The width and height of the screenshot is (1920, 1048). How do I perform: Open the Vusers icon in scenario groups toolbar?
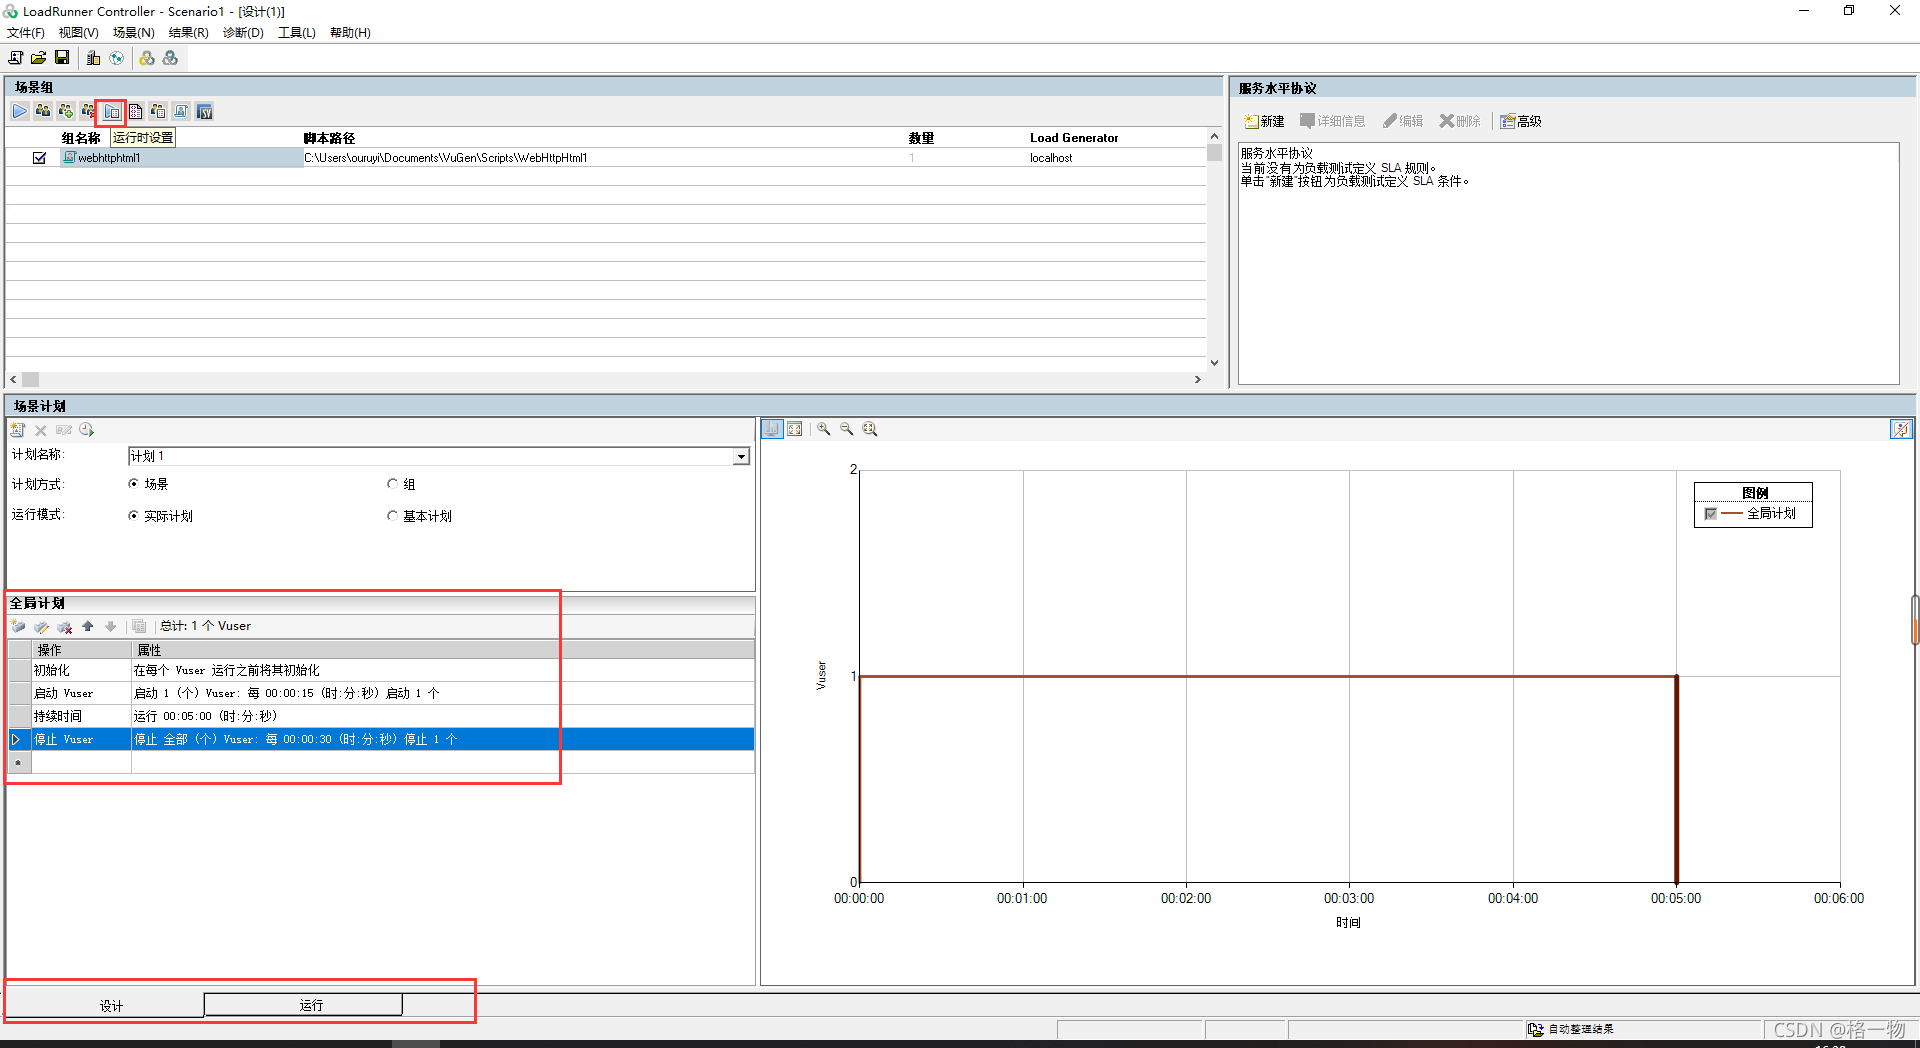(43, 111)
